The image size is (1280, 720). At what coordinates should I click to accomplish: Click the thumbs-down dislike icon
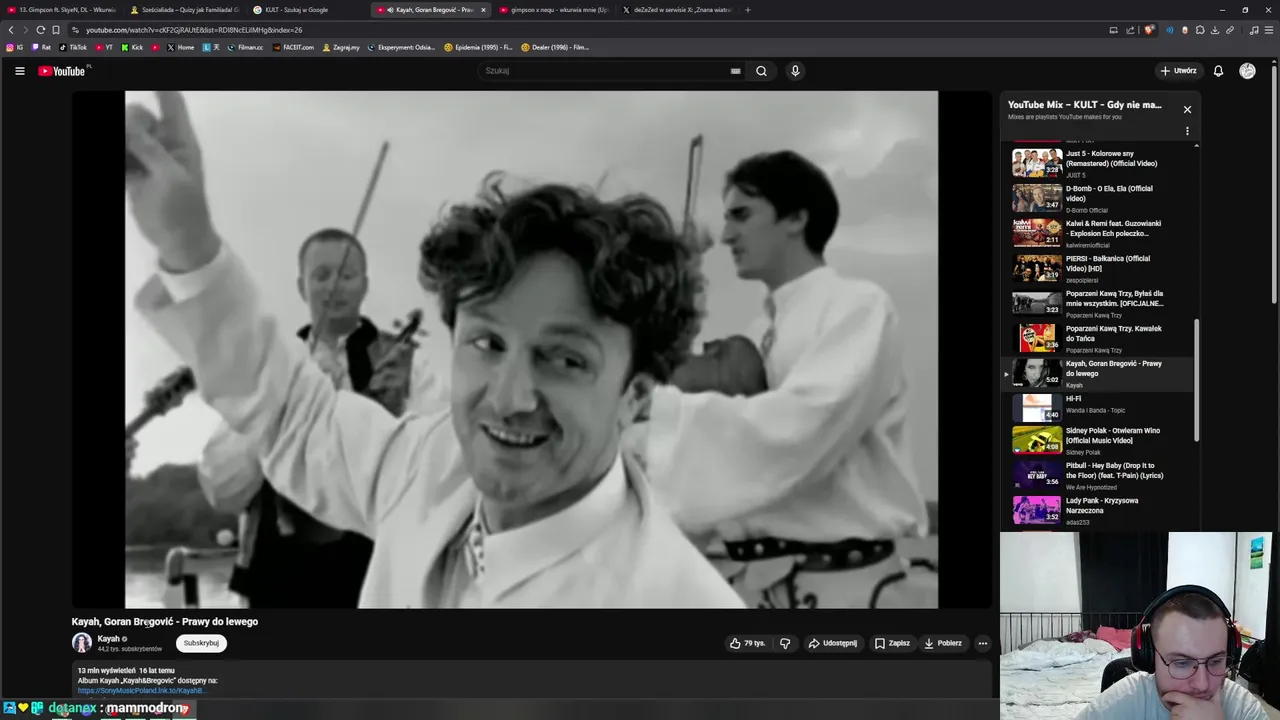point(785,643)
